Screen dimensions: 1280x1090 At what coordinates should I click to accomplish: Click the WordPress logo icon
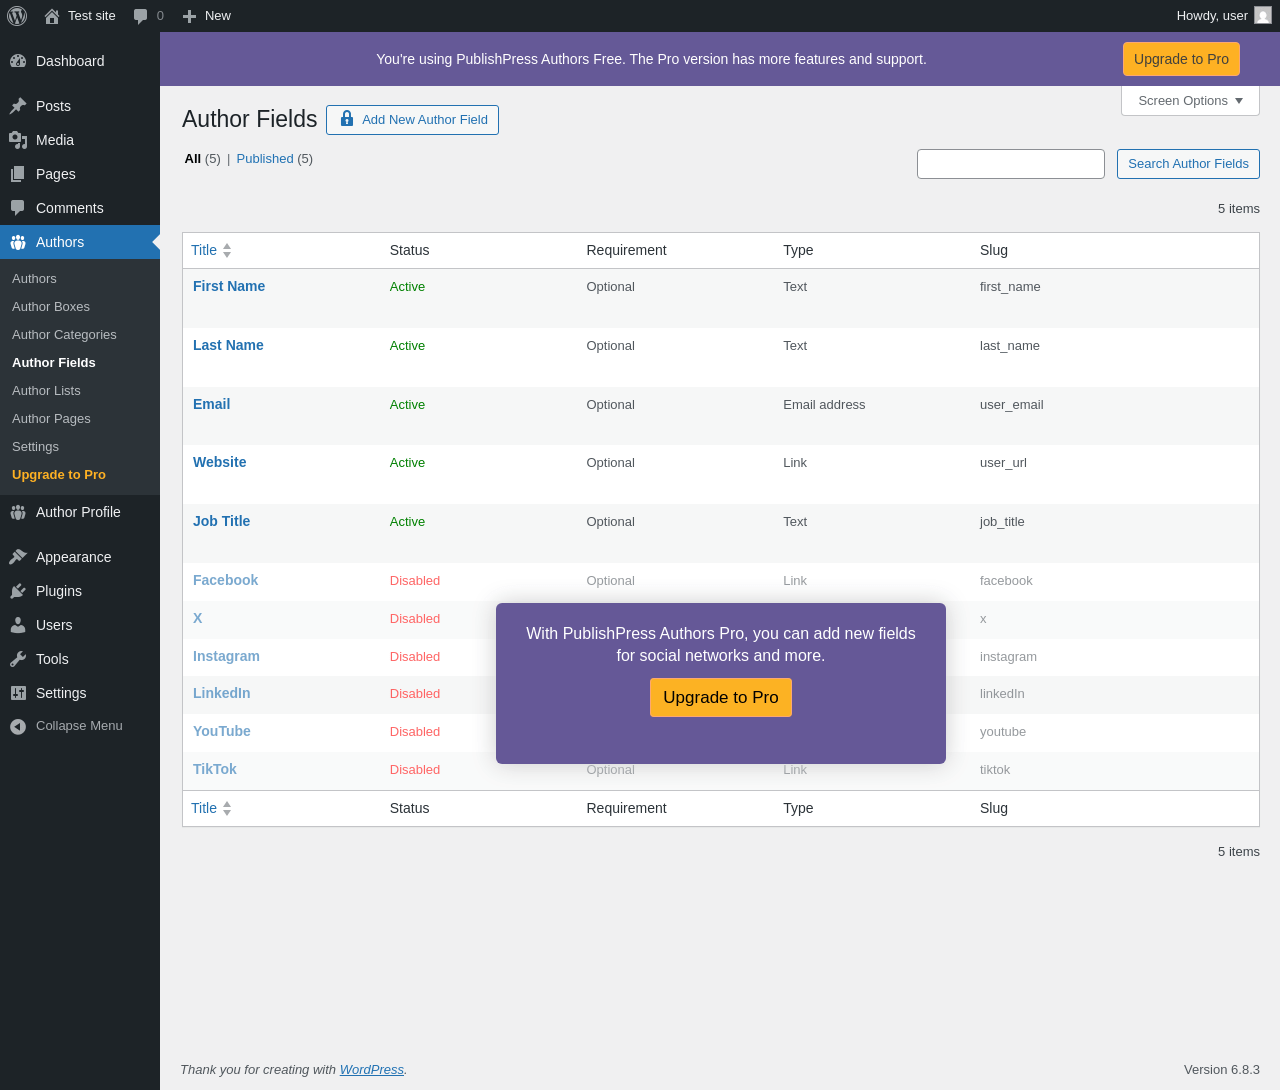click(17, 16)
